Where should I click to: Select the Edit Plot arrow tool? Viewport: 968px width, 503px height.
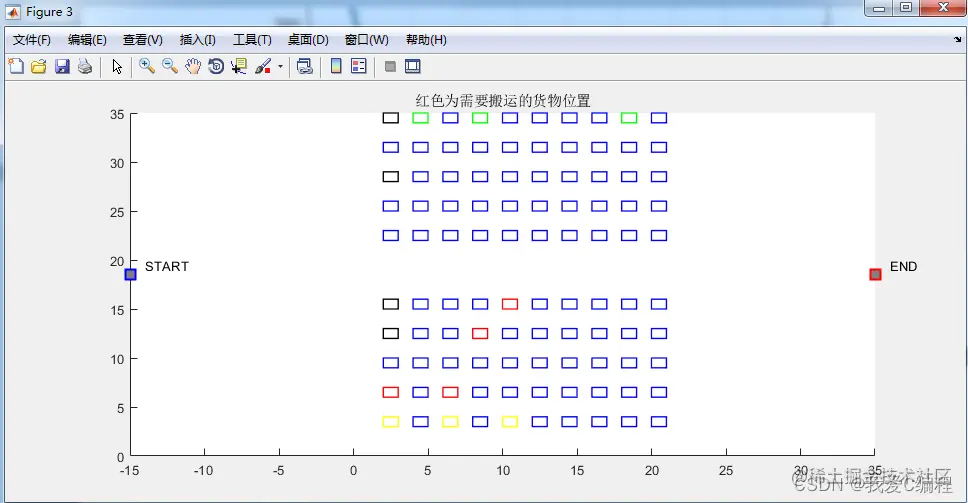[117, 66]
